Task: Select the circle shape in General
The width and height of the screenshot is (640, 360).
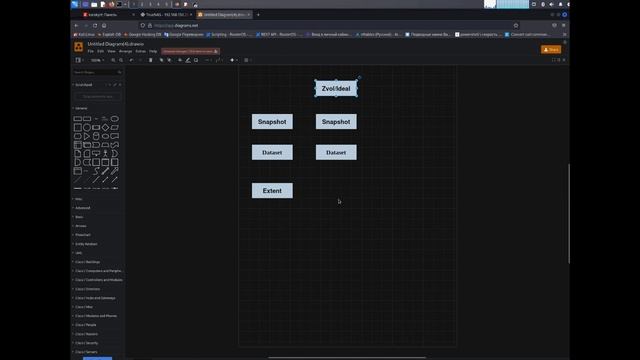Action: [87, 127]
